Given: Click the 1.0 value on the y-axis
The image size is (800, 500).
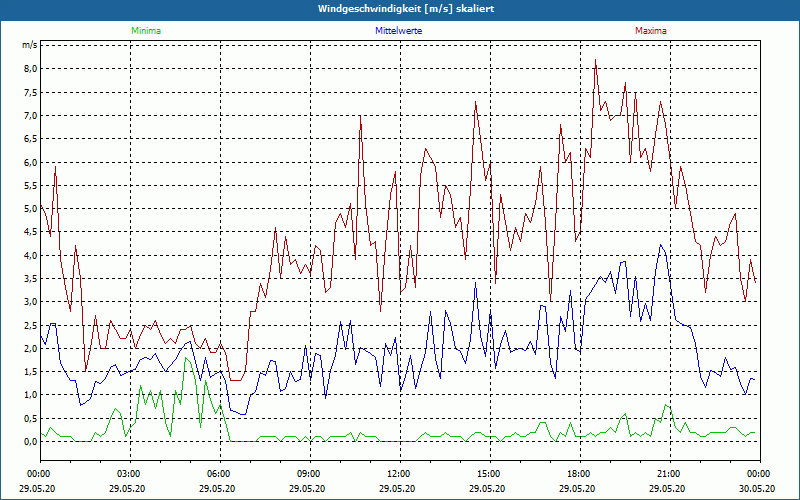Looking at the screenshot, I should click(x=30, y=395).
